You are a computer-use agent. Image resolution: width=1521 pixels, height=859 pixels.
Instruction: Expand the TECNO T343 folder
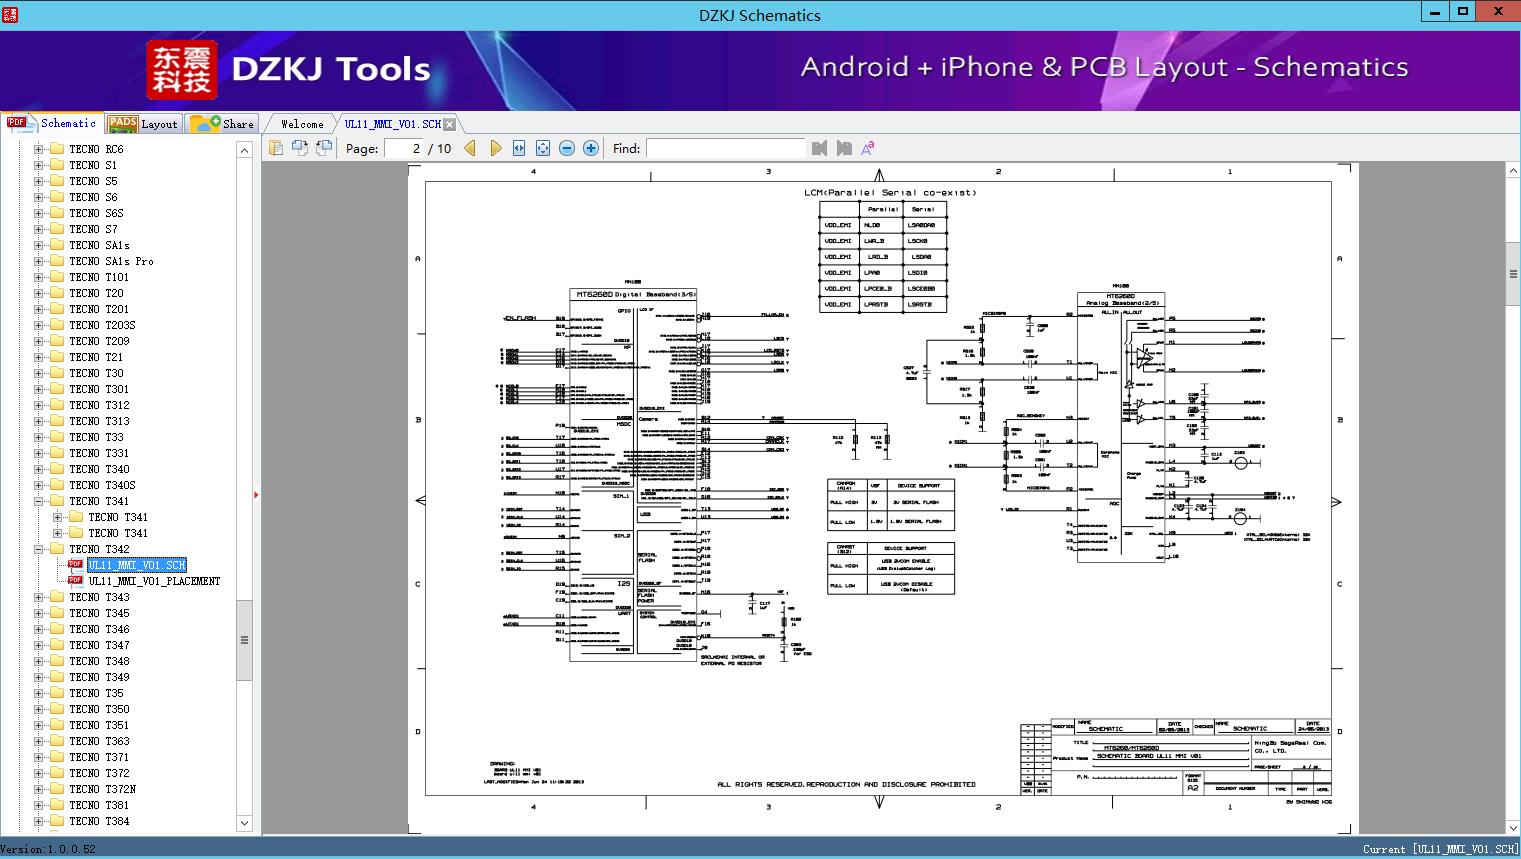pyautogui.click(x=38, y=597)
